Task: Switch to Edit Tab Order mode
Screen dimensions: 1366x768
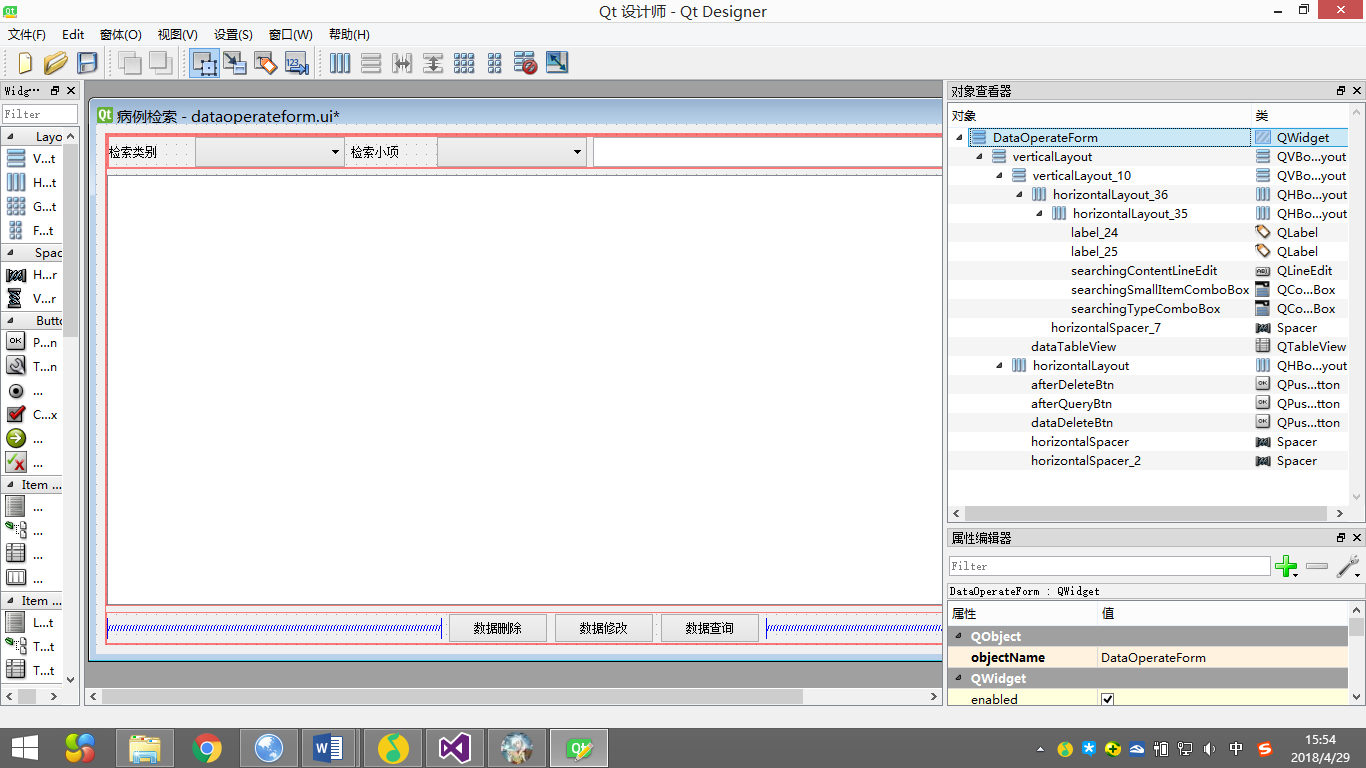Action: [x=296, y=63]
